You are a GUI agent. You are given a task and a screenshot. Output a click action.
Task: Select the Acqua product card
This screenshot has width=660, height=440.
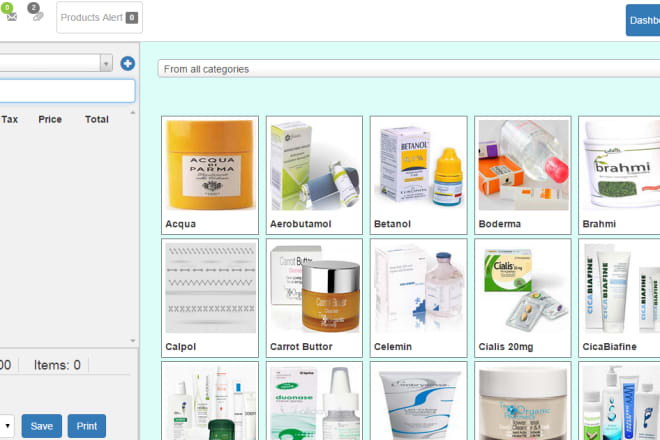click(210, 175)
